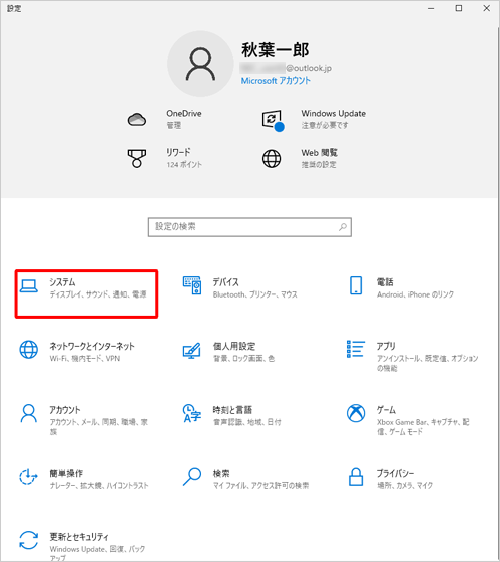Viewport: 500px width, 562px height.
Task: Click the Windows Update status icon
Action: (x=272, y=121)
